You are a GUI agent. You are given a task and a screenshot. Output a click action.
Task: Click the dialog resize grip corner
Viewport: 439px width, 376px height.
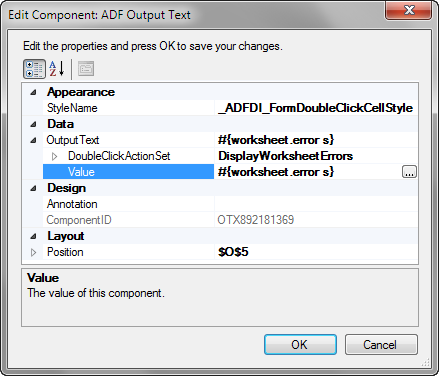pos(426,363)
